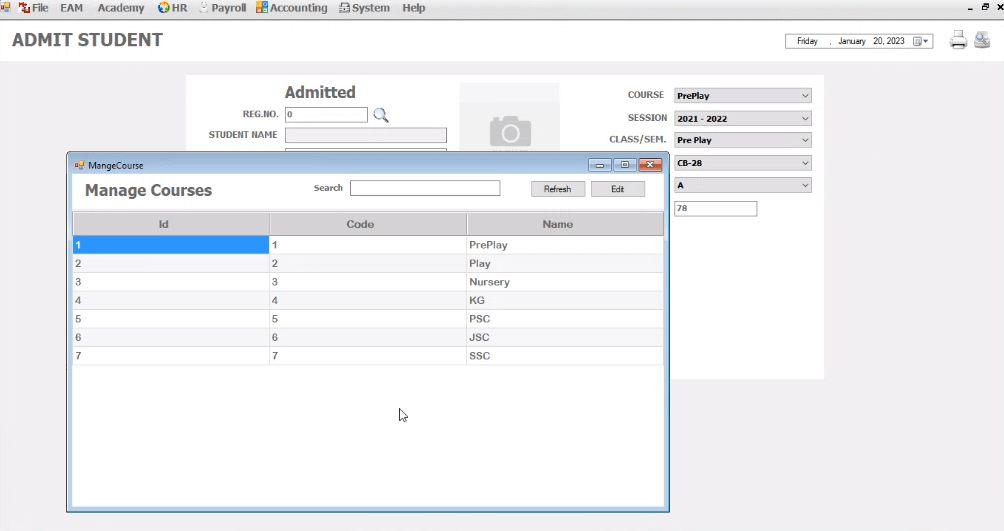Expand the dropdown showing CB-28

743,163
